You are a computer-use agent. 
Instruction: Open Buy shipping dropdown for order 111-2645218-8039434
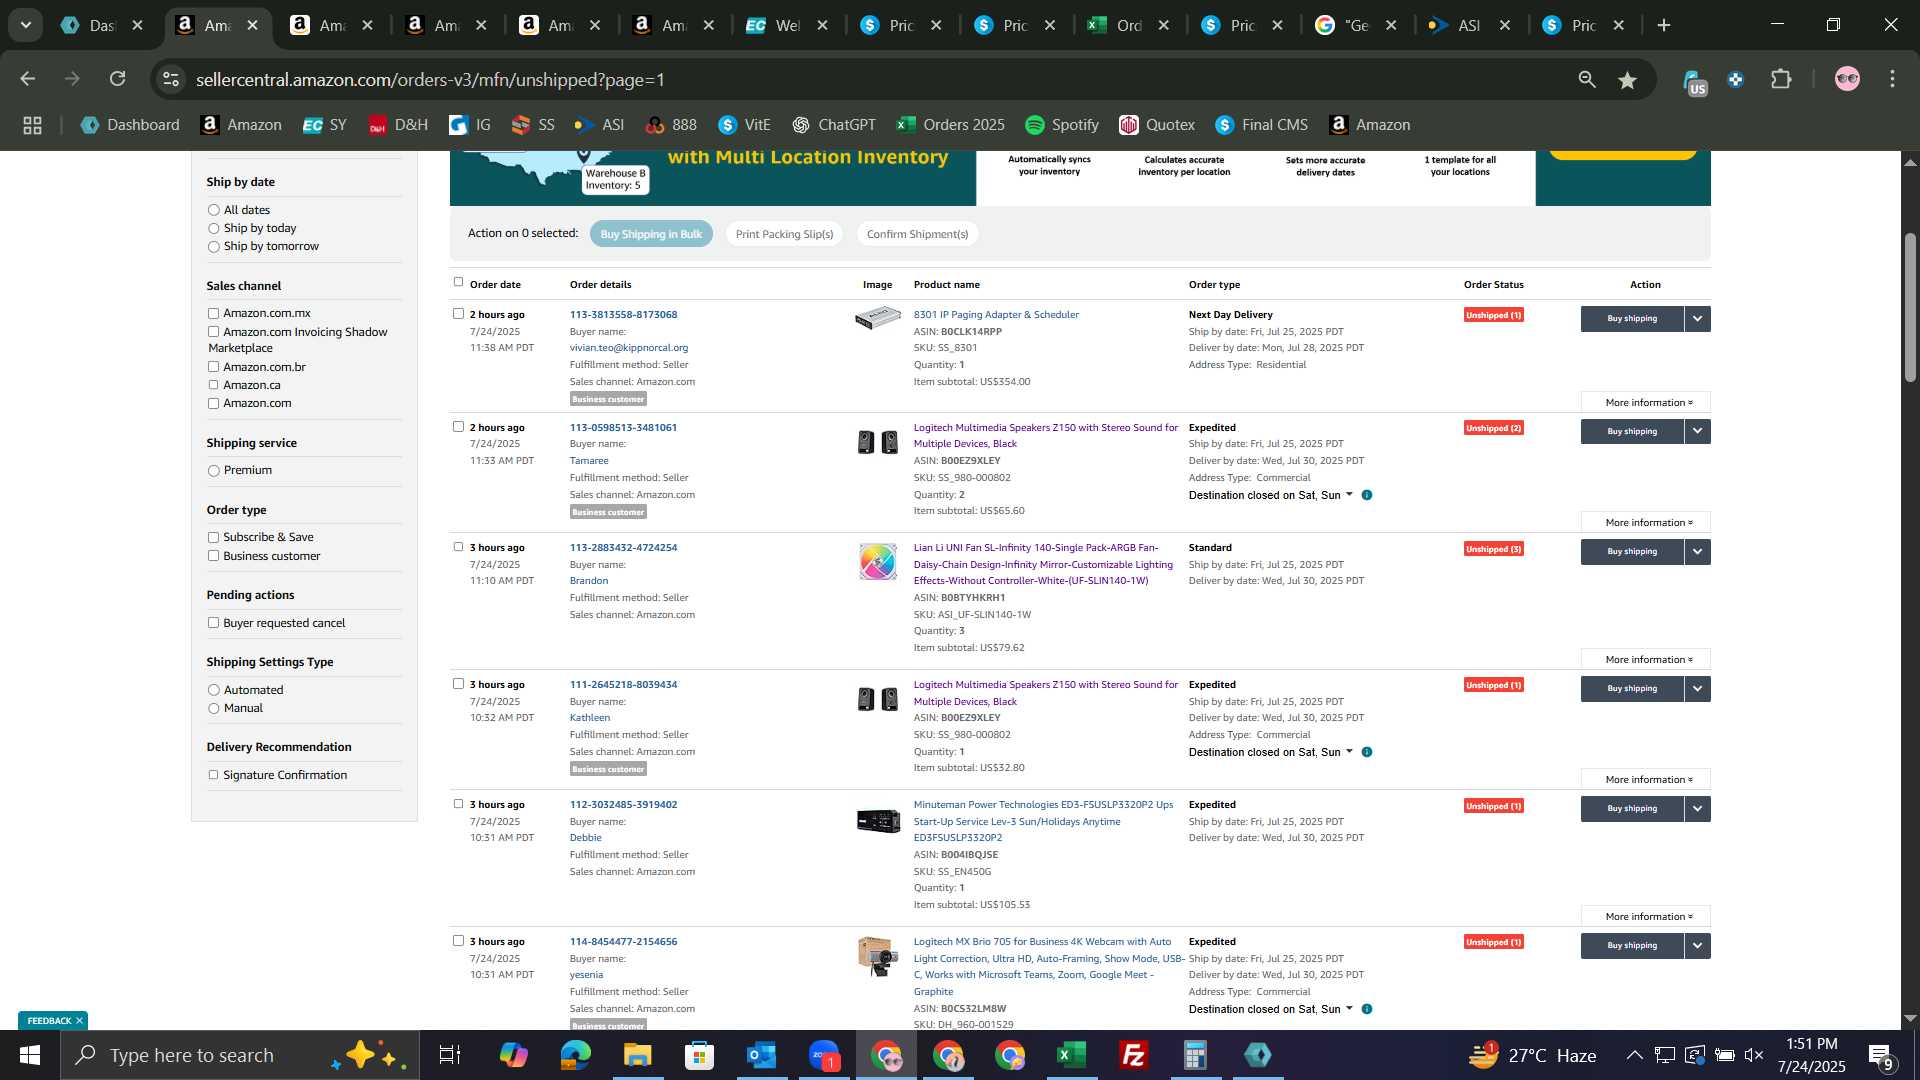click(1697, 689)
